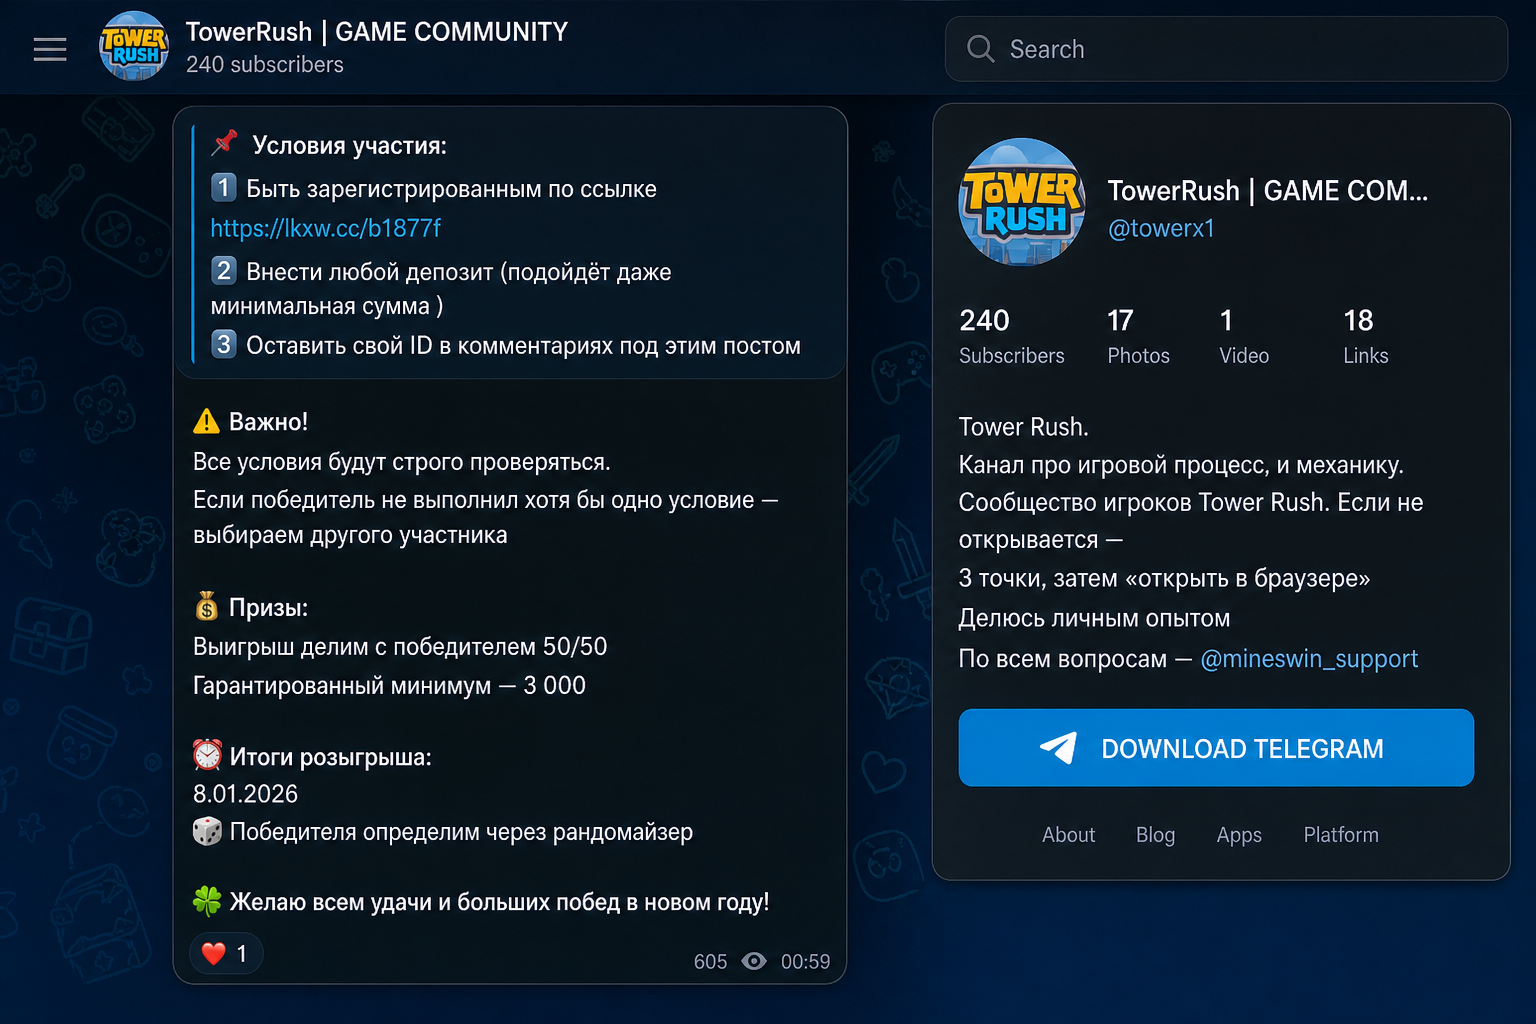Click 'Все условия будут строго проверяться.' line

(401, 462)
